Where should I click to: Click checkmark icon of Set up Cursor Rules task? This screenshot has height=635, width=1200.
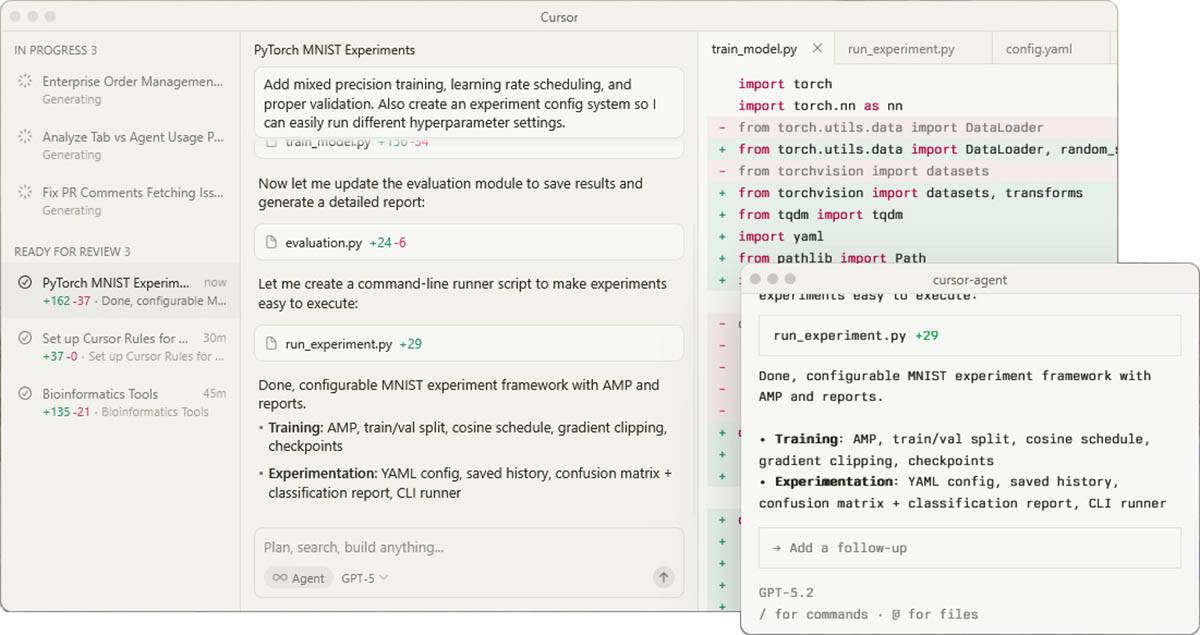tap(25, 339)
